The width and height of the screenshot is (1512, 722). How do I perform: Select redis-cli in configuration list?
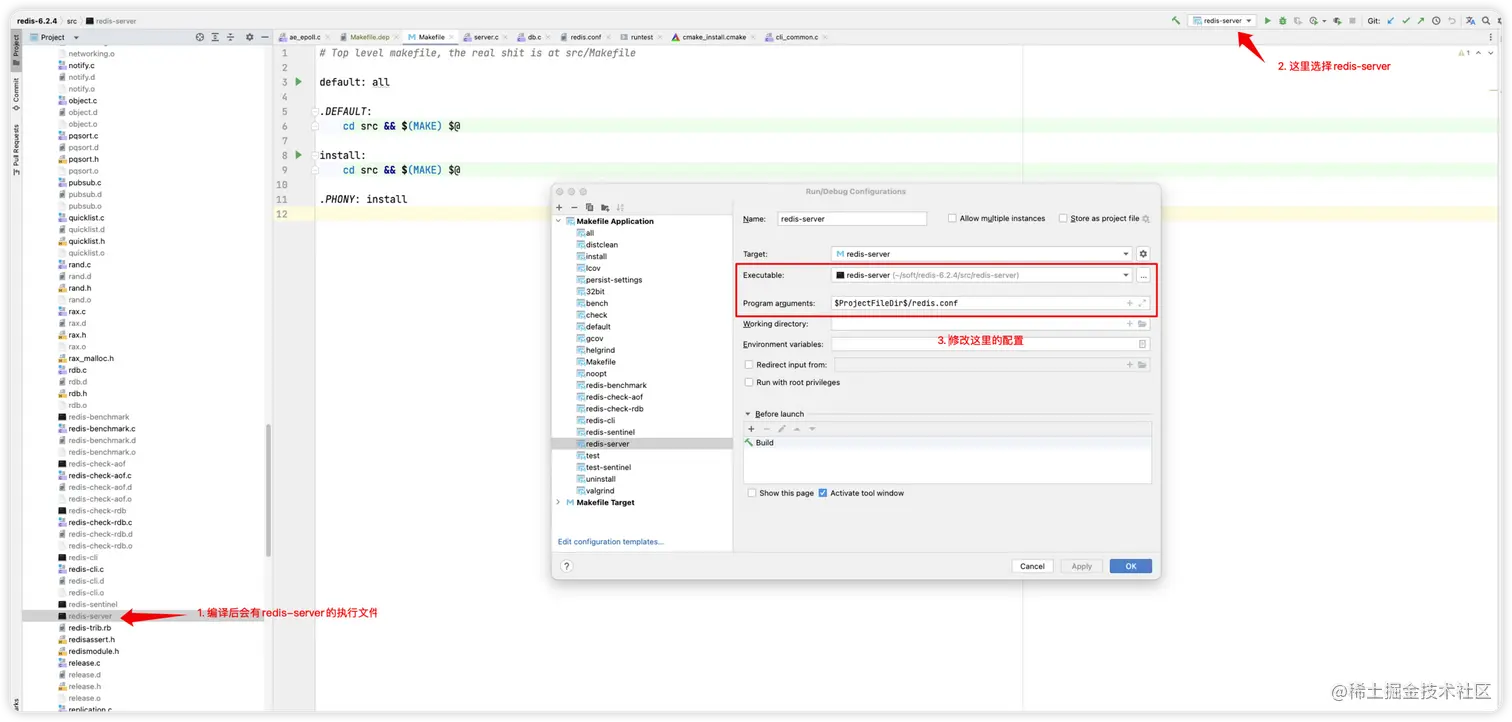(600, 420)
